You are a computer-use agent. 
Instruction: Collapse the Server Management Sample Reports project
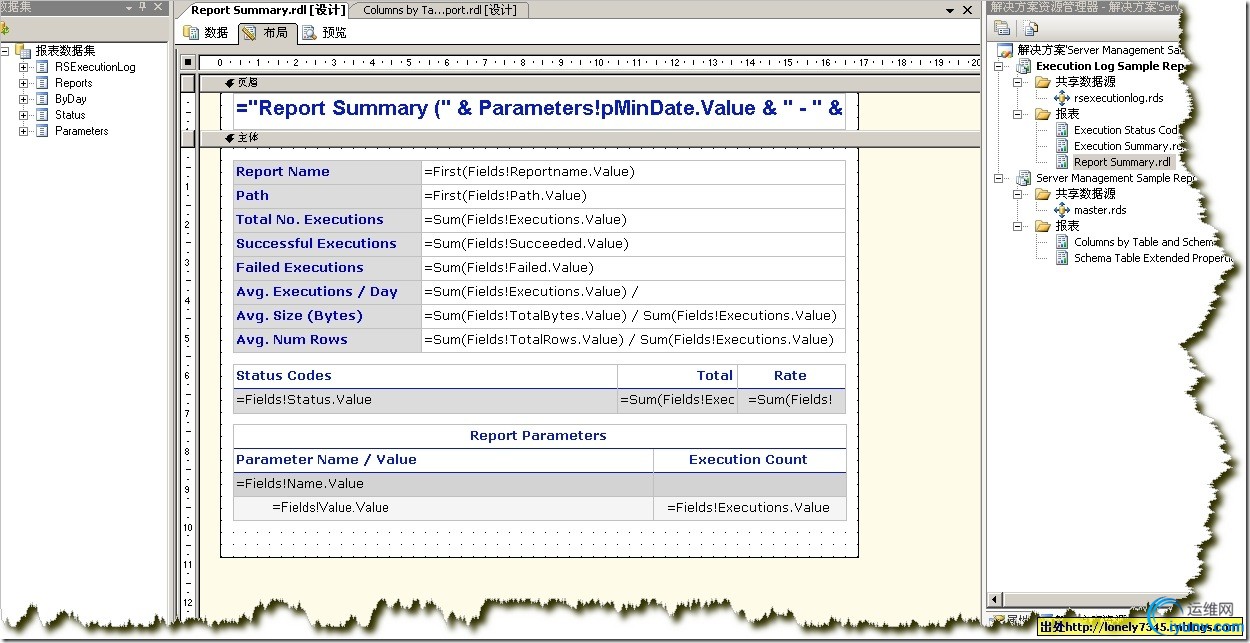(x=1000, y=179)
